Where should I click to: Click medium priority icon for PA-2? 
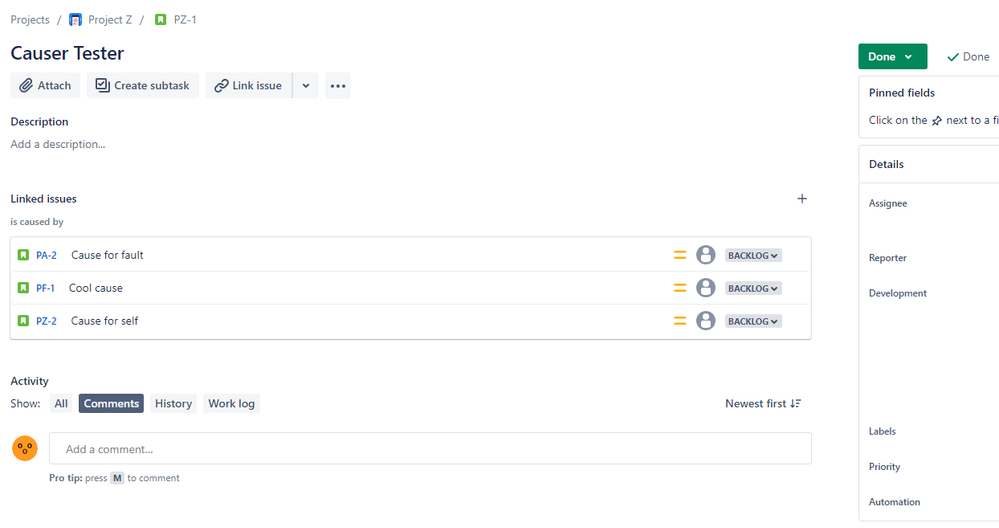click(680, 255)
